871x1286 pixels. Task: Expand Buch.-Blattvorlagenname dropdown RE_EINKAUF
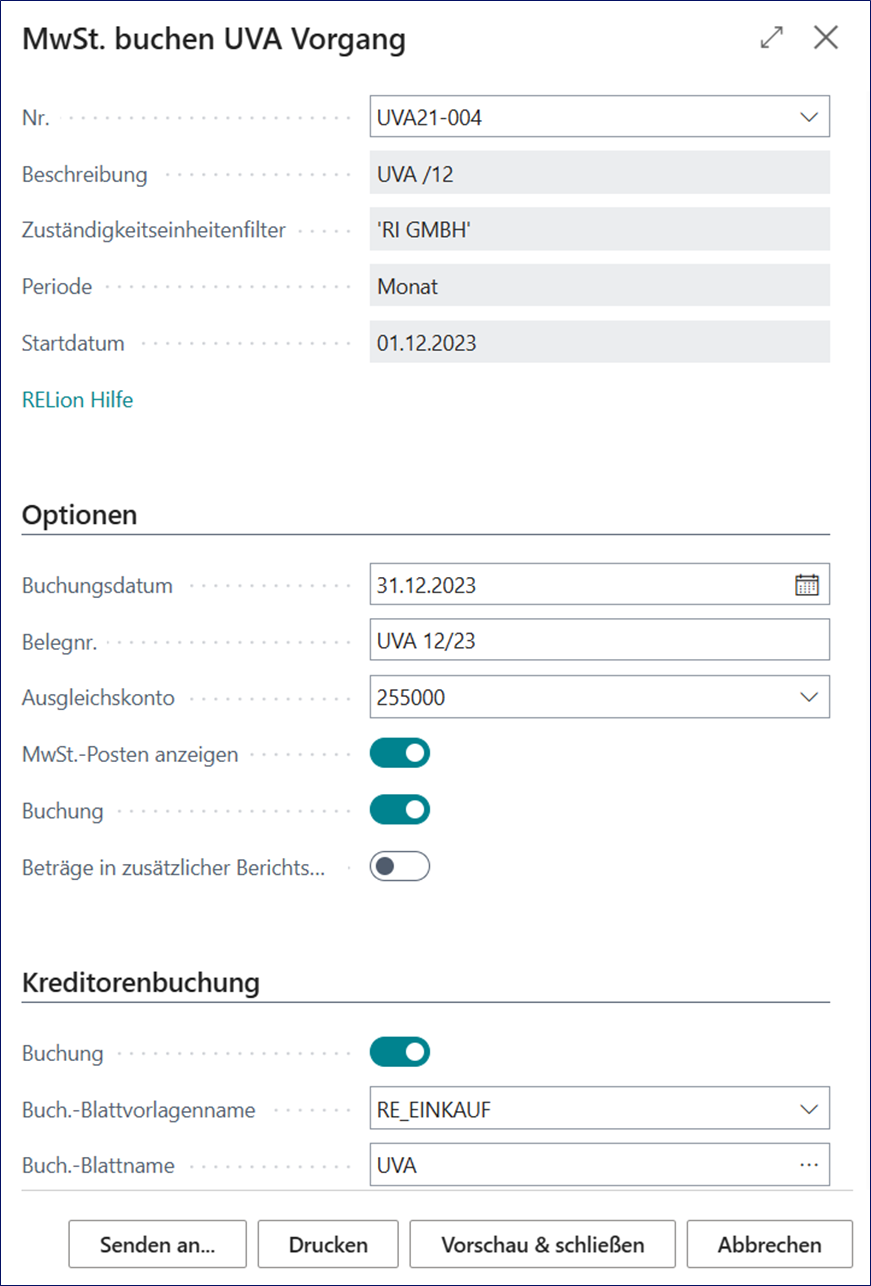[x=809, y=1109]
